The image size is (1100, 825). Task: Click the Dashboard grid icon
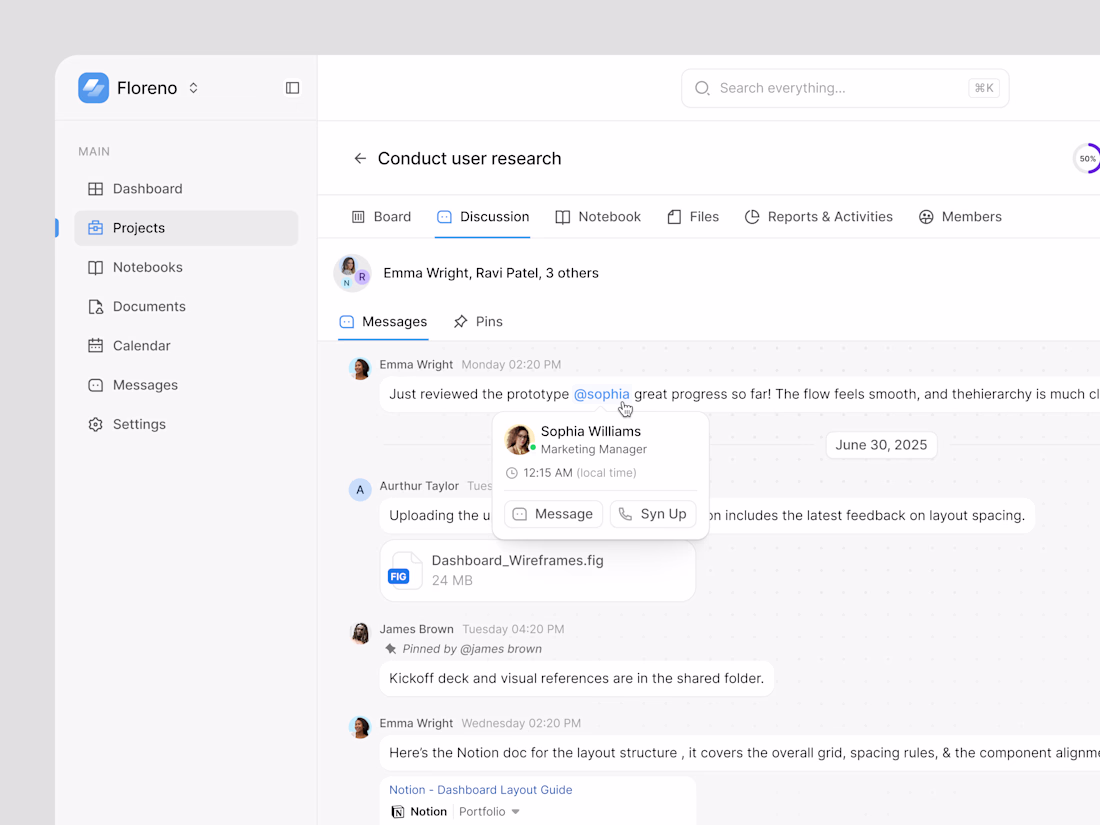pos(95,189)
